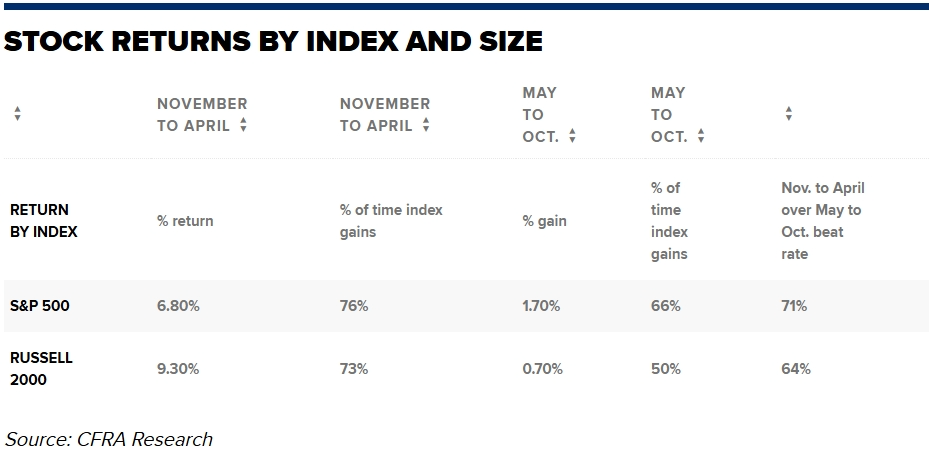Click the 1.70% gain cell
This screenshot has height=456, width=929.
pos(543,306)
